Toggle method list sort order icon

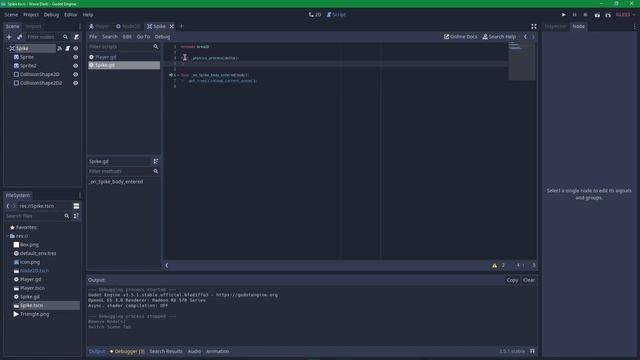156,161
